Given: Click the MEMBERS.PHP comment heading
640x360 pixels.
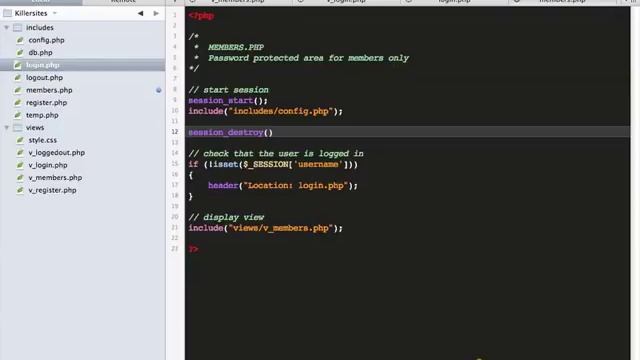Looking at the screenshot, I should pos(236,47).
